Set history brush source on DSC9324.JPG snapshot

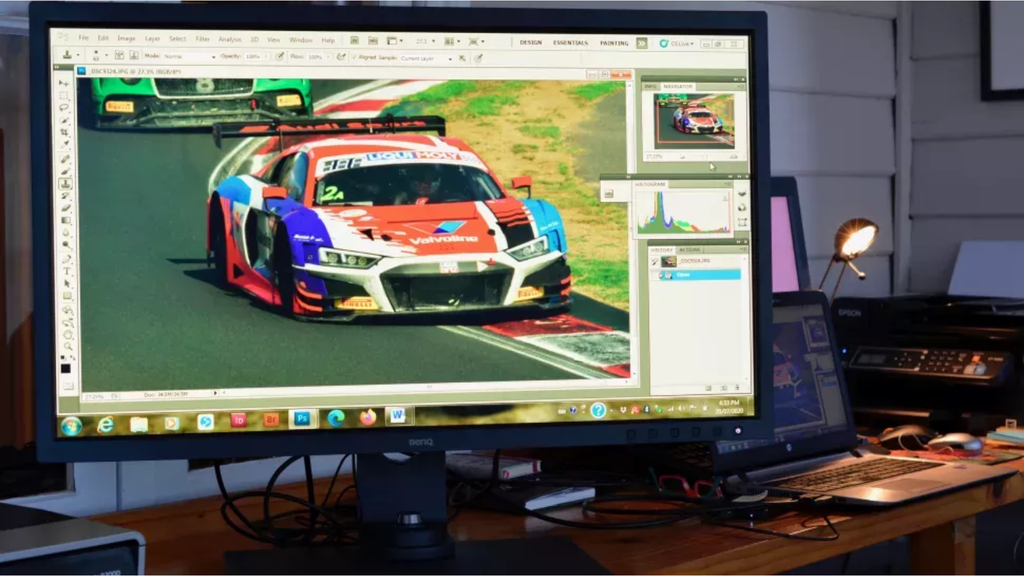[x=654, y=262]
